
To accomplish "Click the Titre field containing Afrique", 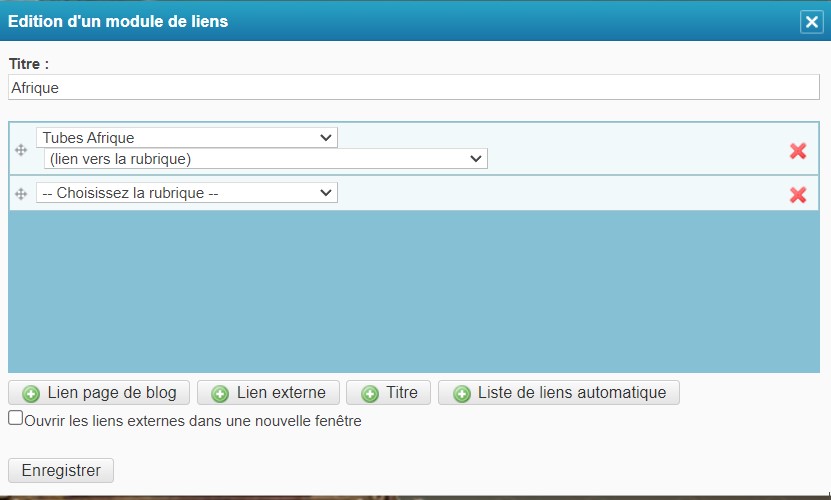I will pos(413,88).
